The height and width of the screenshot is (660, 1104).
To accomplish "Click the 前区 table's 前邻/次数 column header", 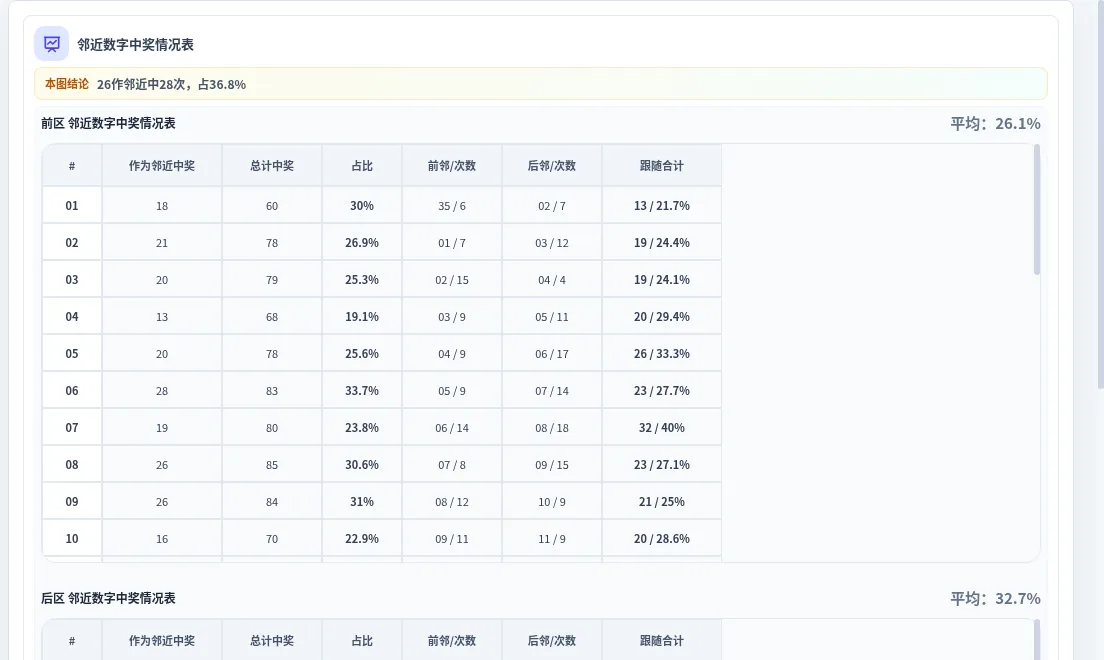I will click(x=452, y=166).
